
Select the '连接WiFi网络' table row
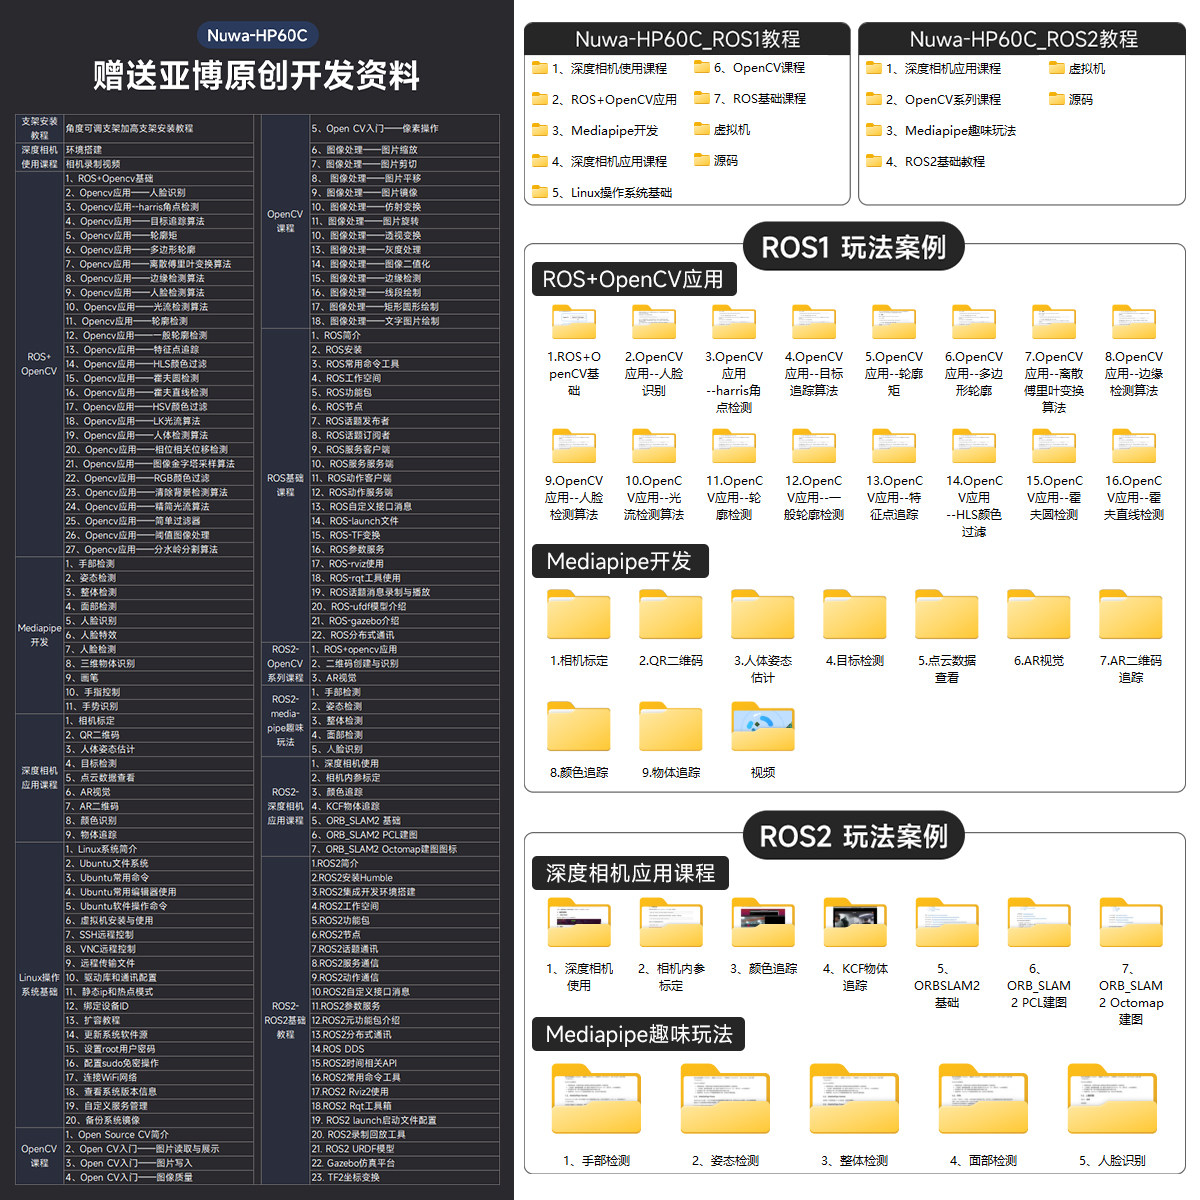point(157,1077)
